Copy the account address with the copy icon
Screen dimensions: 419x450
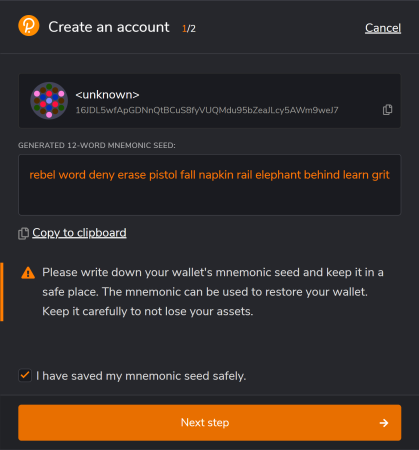(x=387, y=110)
